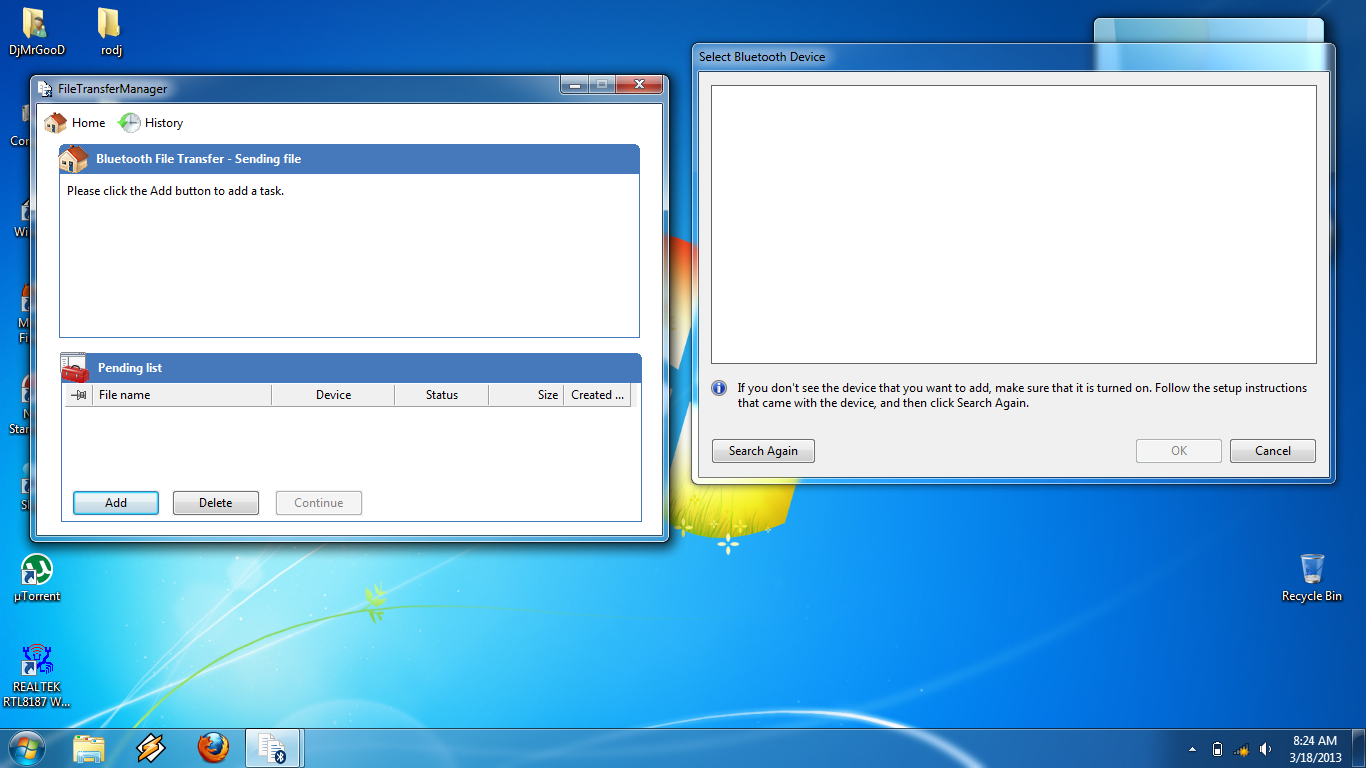Image resolution: width=1366 pixels, height=768 pixels.
Task: Minimize the FileTransferManager window
Action: (574, 86)
